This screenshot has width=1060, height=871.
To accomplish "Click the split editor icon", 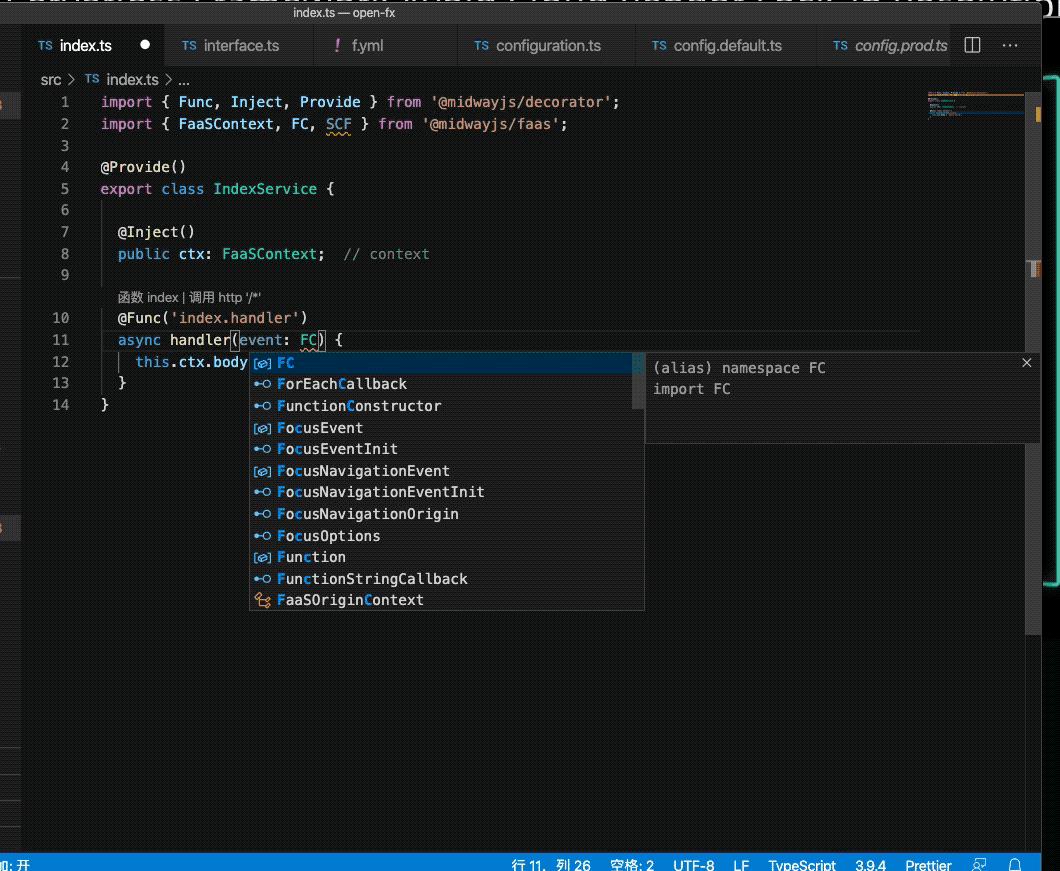I will pyautogui.click(x=972, y=45).
